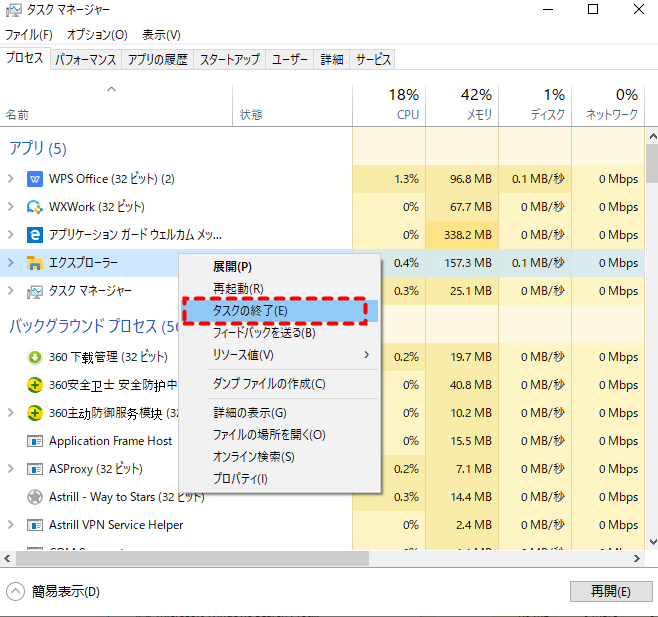Image resolution: width=658 pixels, height=617 pixels.
Task: Switch to the 詳細 tab
Action: pos(332,60)
